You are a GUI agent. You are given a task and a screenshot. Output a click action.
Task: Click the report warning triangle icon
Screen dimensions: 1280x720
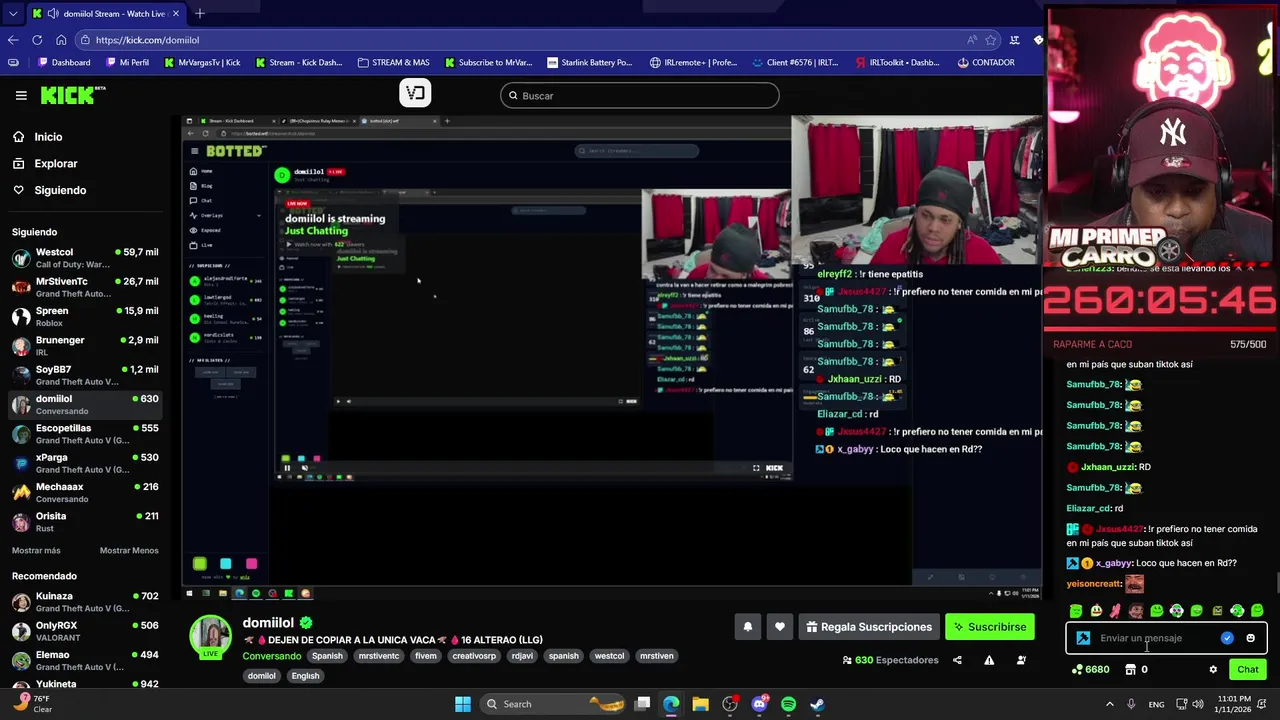(989, 660)
